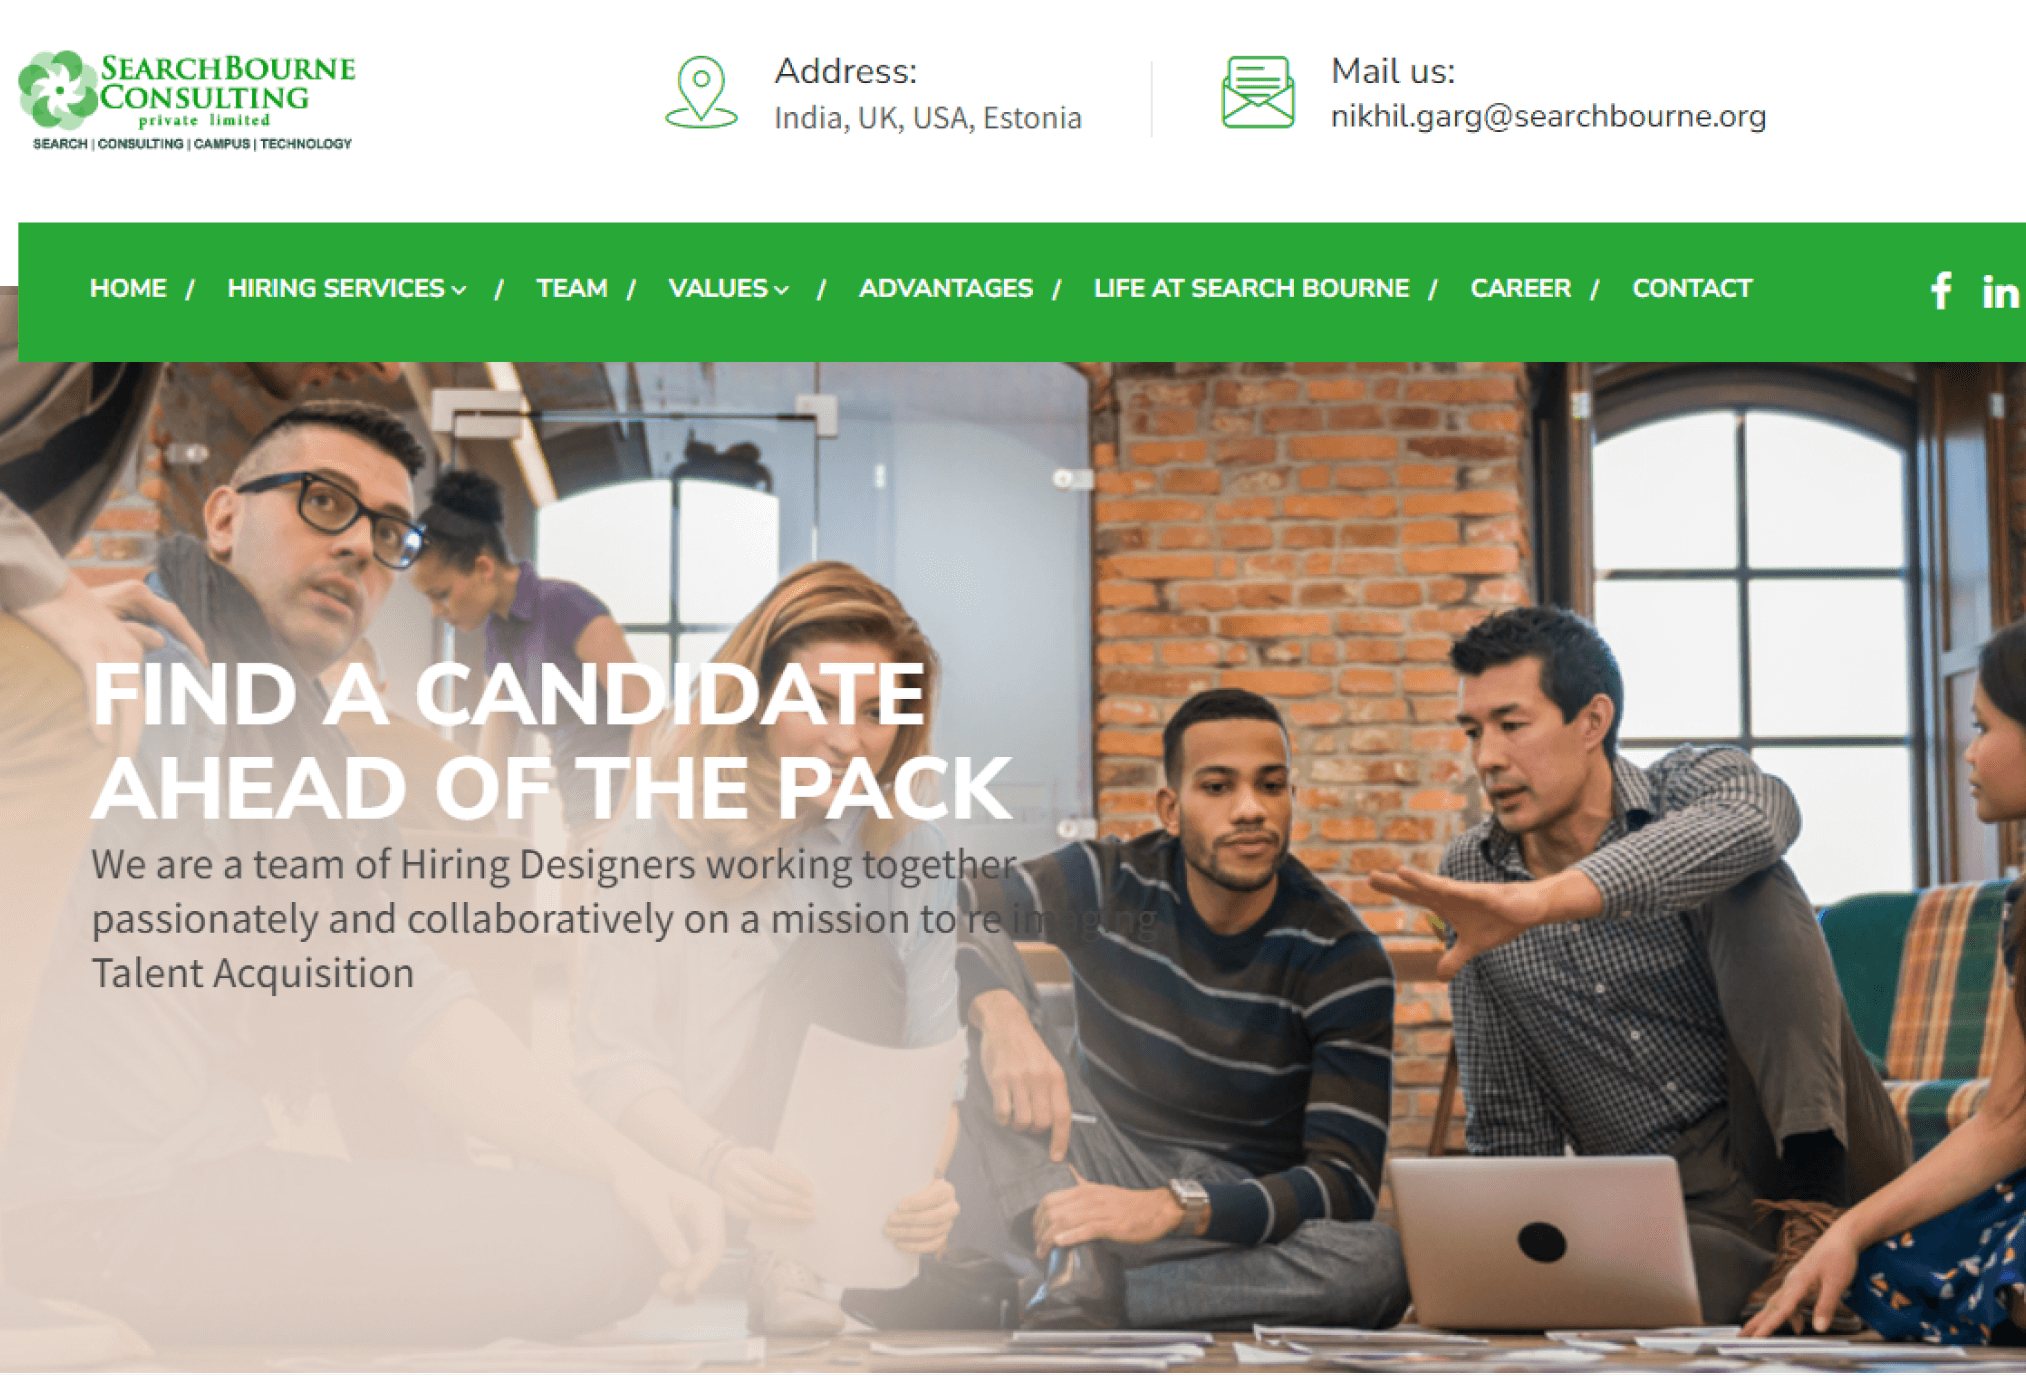Expand the Hiring Services chevron

[x=459, y=290]
